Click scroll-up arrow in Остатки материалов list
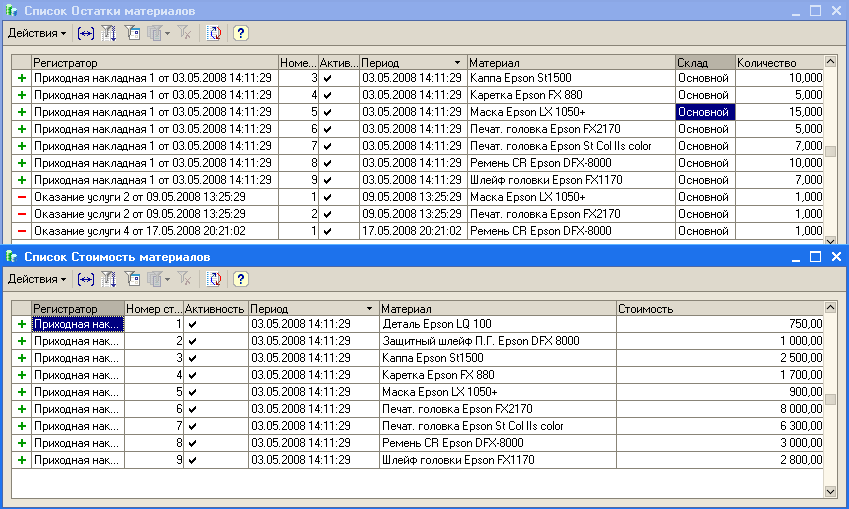 pyautogui.click(x=831, y=61)
